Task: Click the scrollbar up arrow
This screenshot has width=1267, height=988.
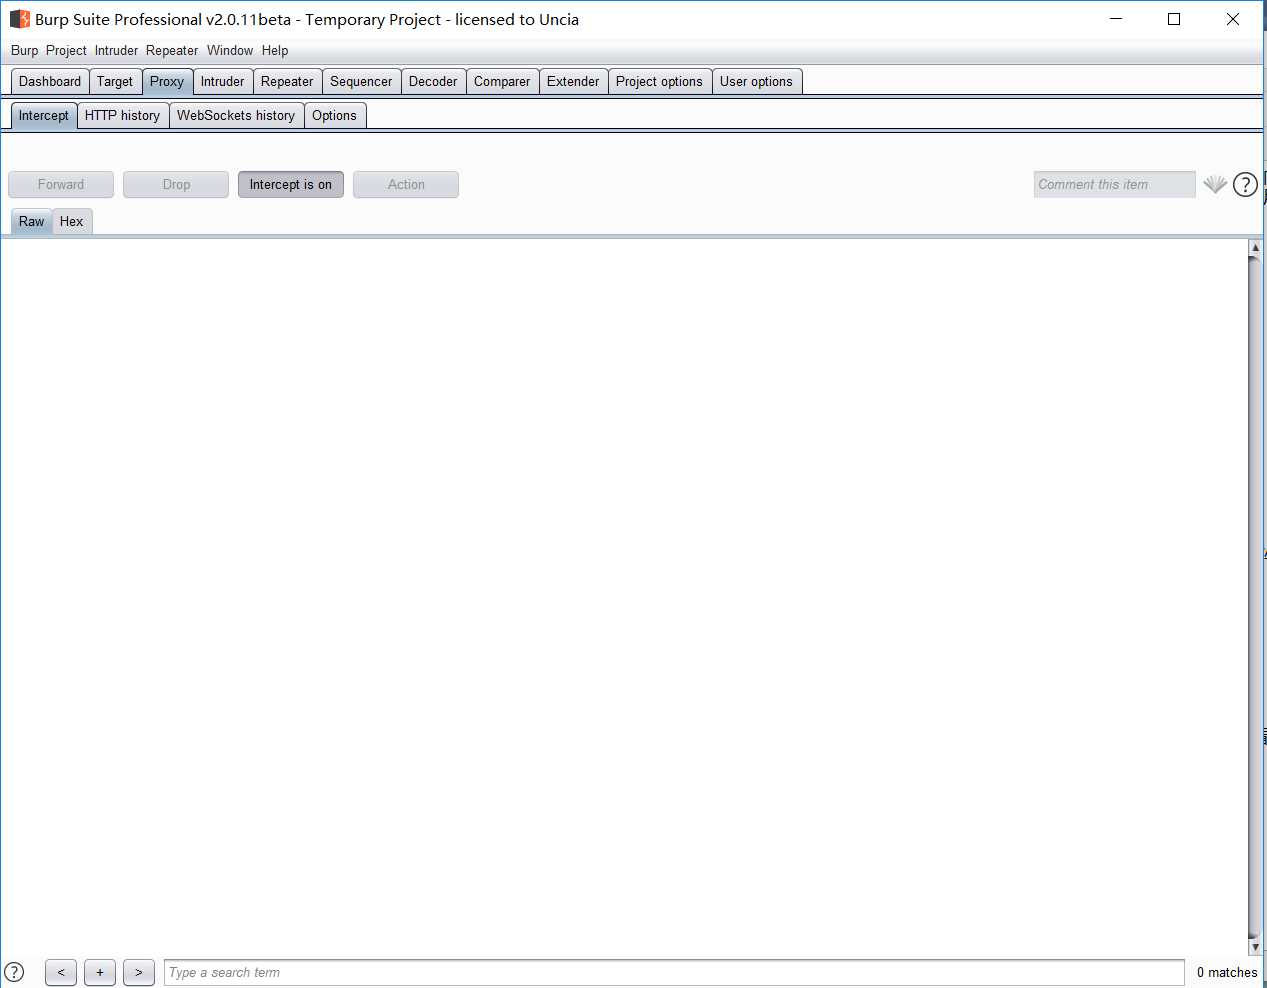Action: [1255, 247]
